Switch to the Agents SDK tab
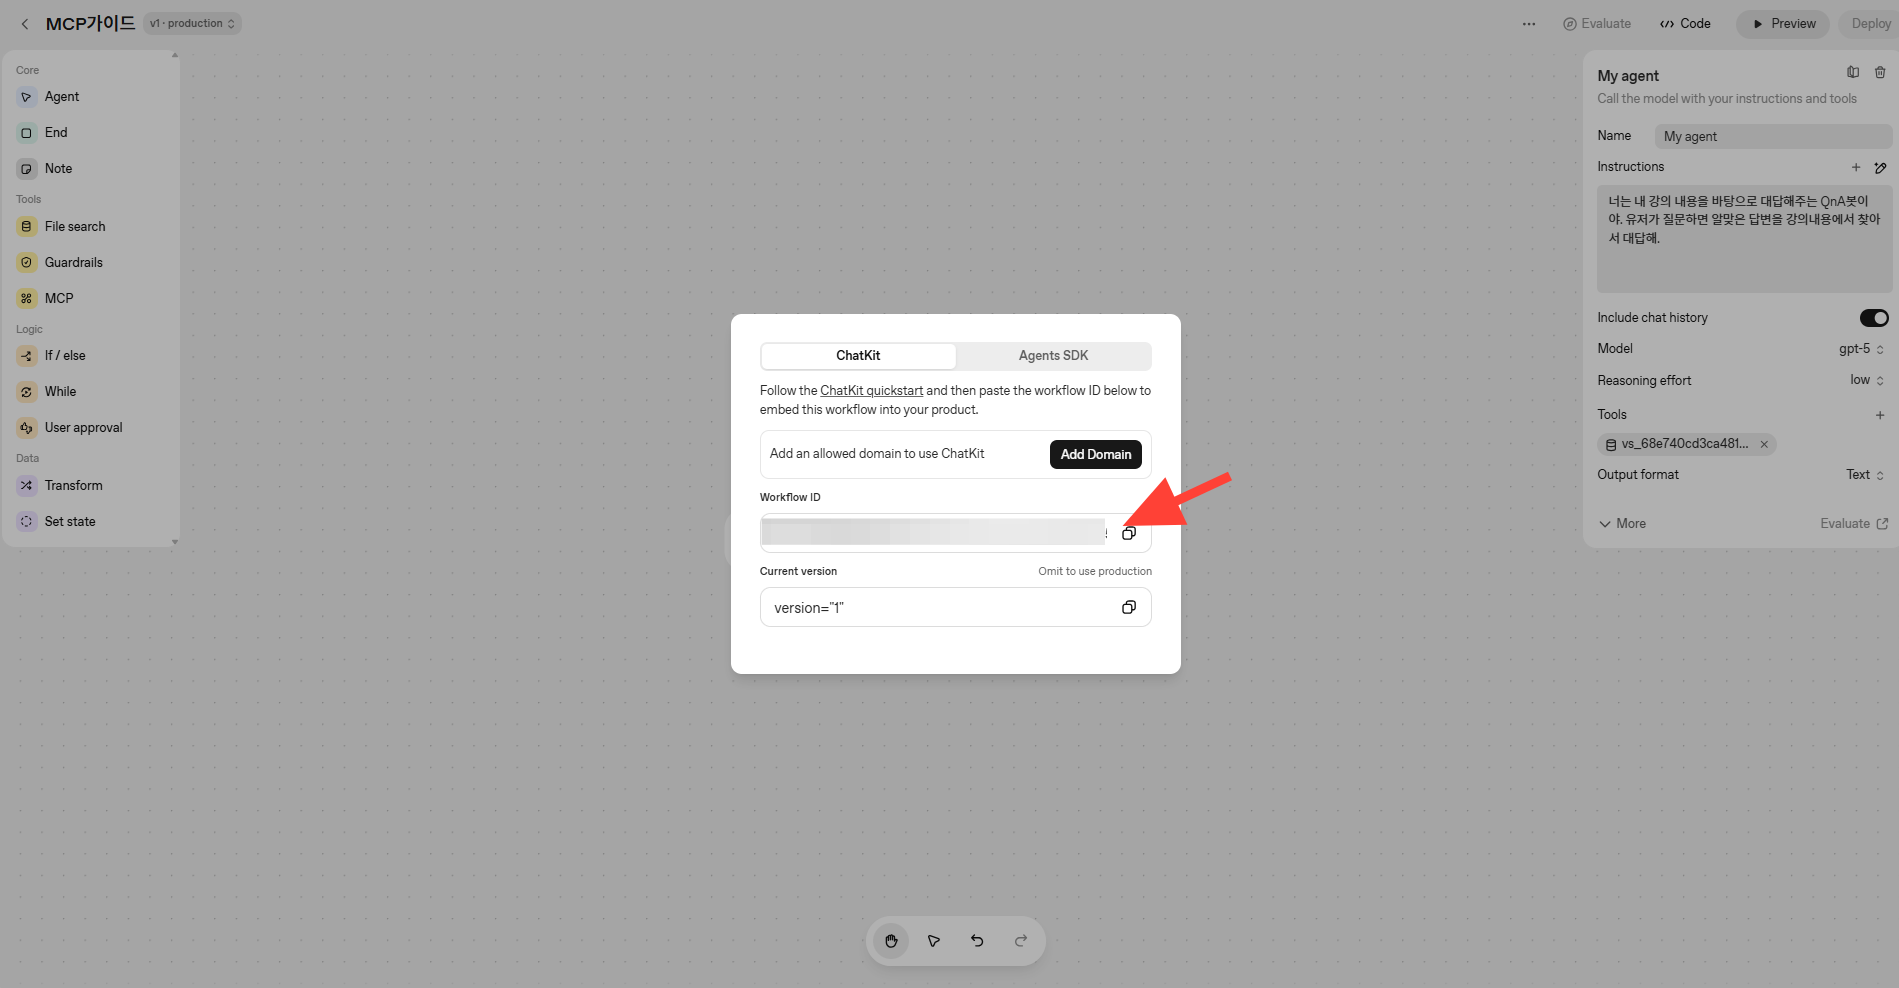 tap(1053, 356)
